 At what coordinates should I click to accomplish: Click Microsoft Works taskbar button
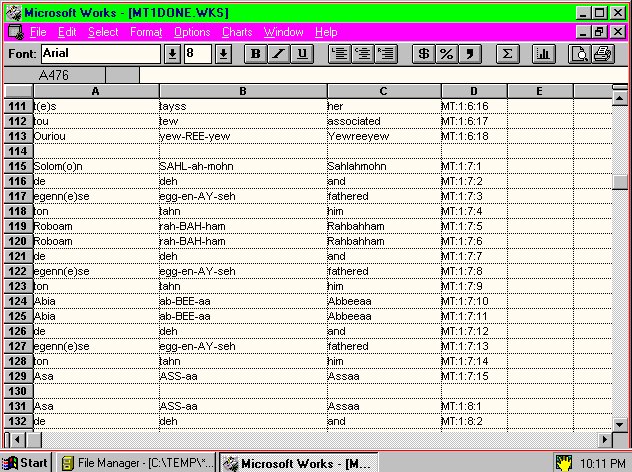pos(299,463)
